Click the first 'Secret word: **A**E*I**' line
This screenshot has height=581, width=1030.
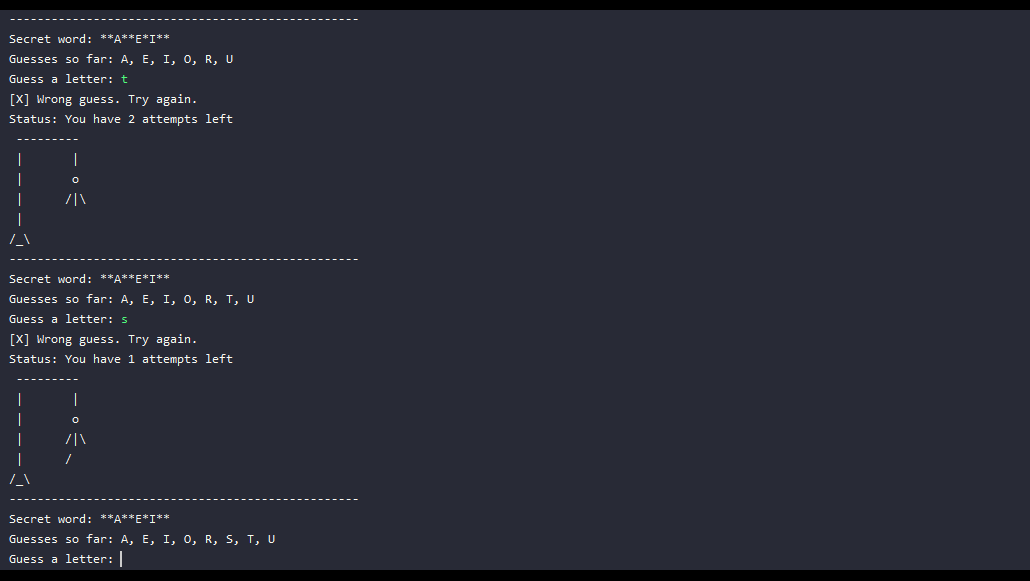pyautogui.click(x=89, y=39)
